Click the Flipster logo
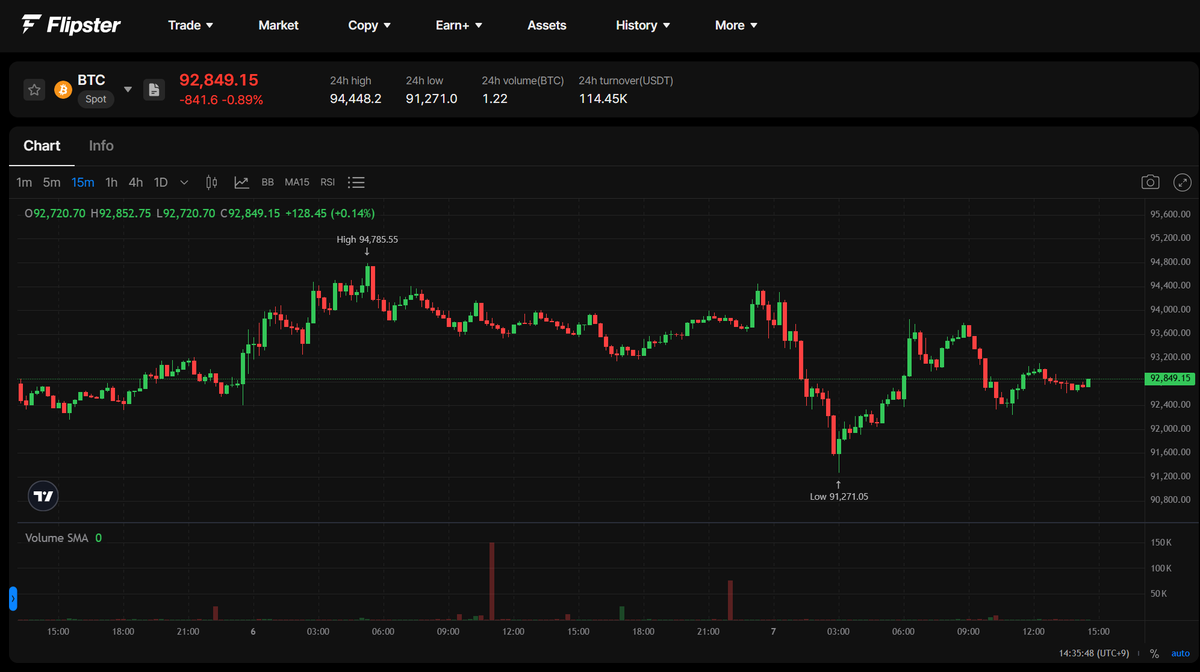The width and height of the screenshot is (1200, 672). (x=70, y=25)
